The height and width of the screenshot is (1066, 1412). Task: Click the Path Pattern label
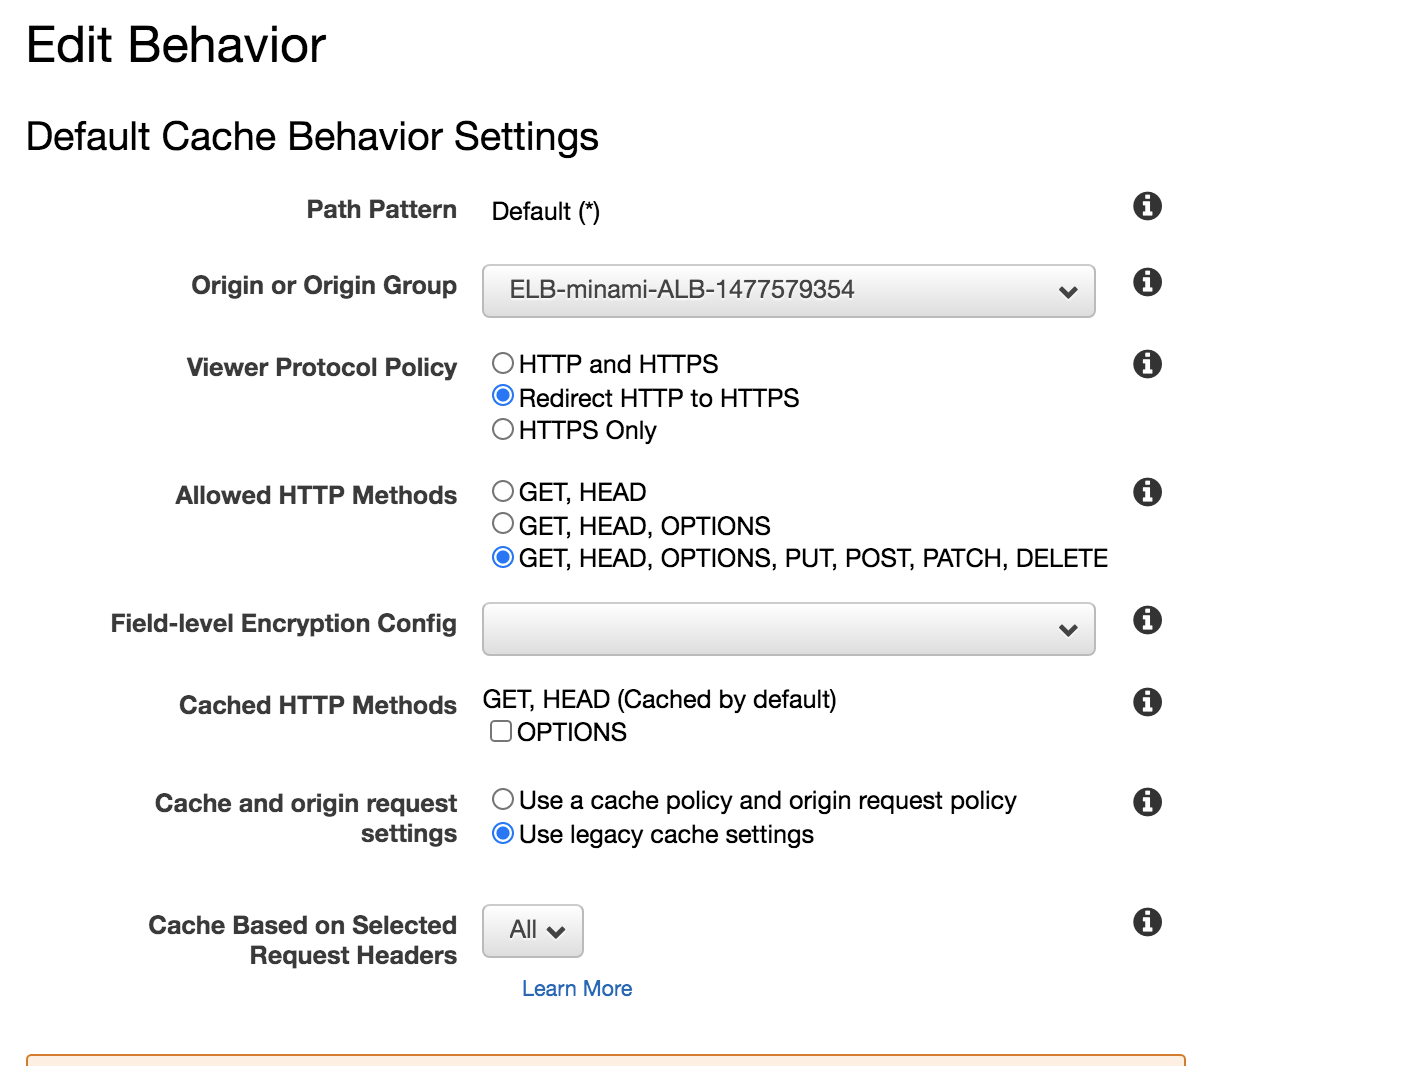click(x=382, y=209)
